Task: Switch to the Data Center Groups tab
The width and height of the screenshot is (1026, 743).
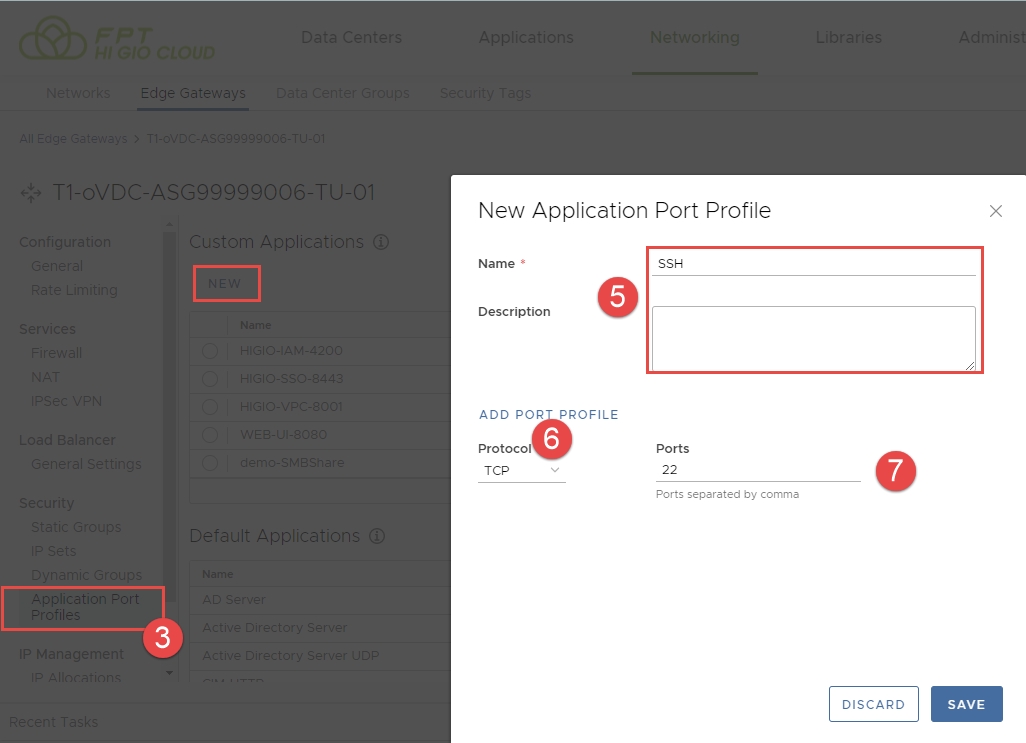Action: click(x=342, y=93)
